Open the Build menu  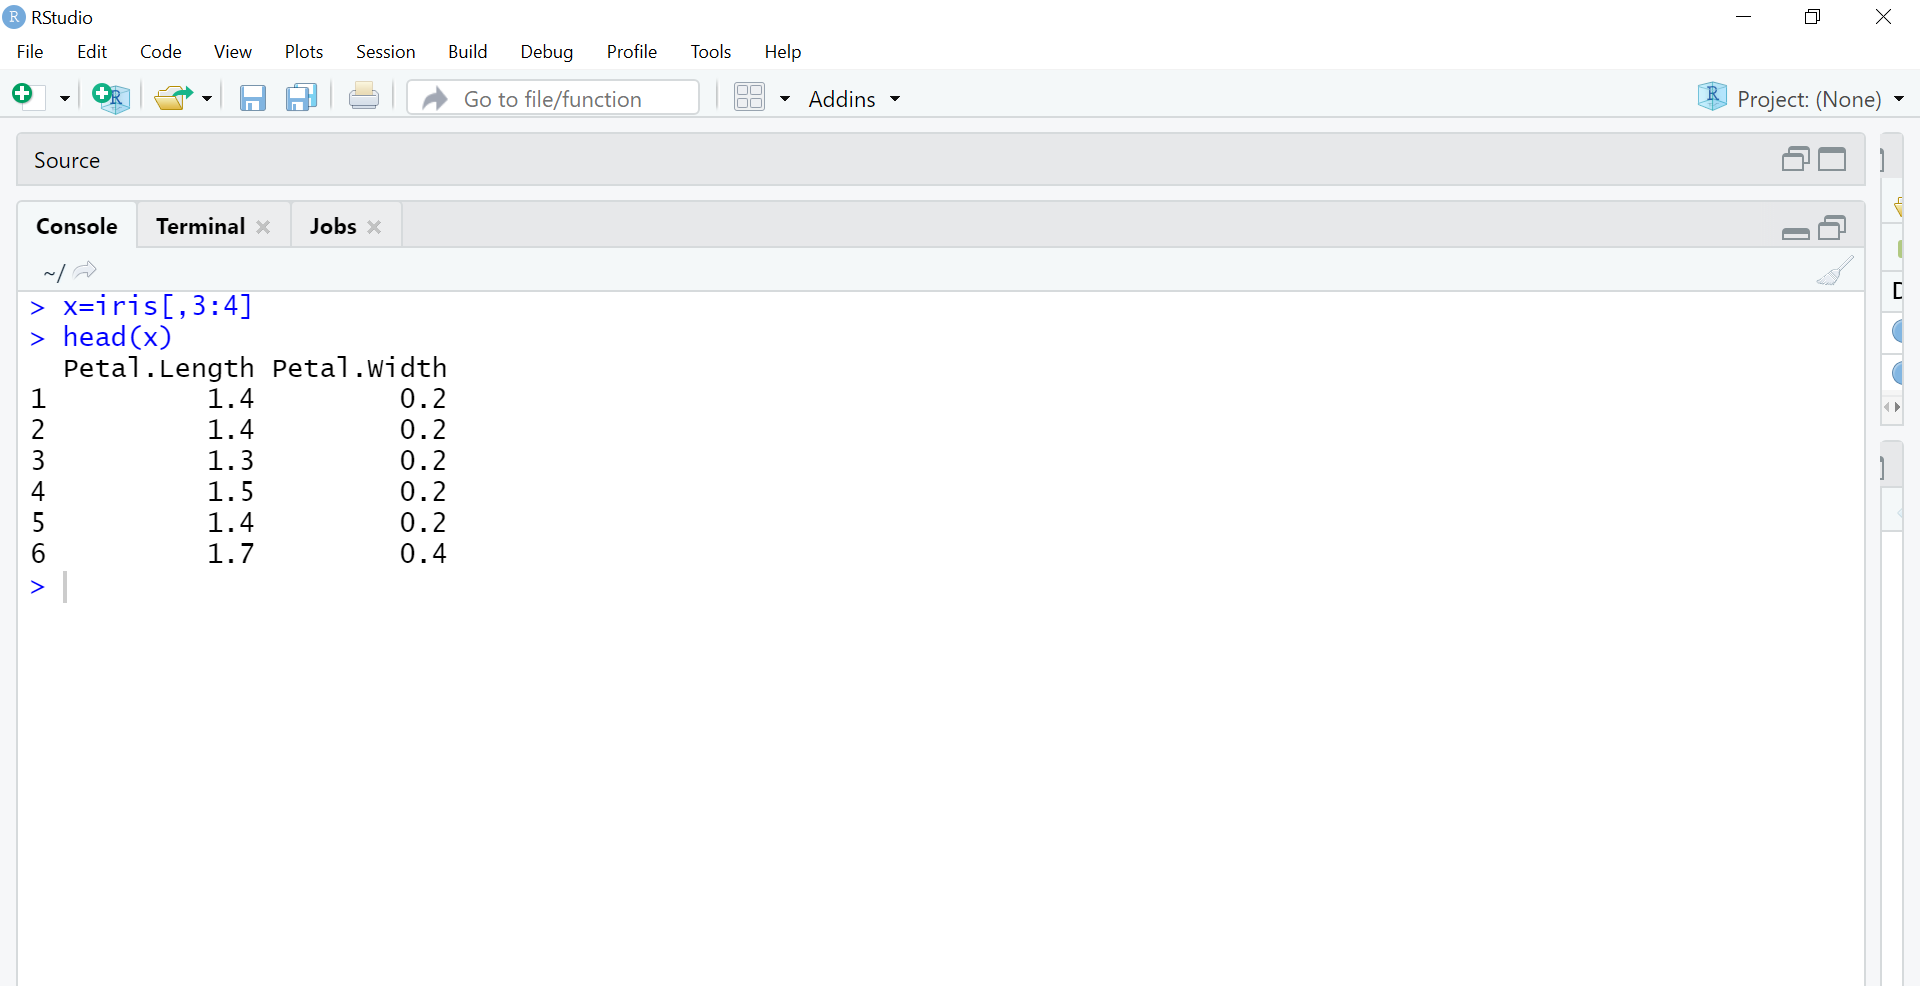pos(468,52)
